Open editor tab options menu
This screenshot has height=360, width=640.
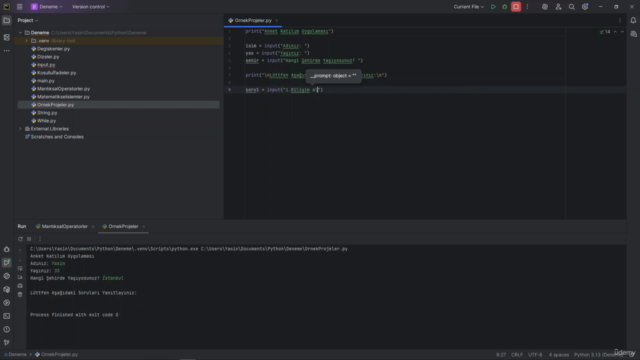pyautogui.click(x=620, y=20)
